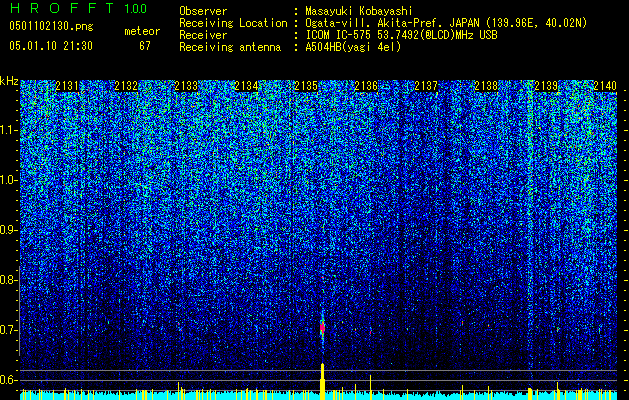Click the 'Observer' field label
629x400 pixels.
coord(203,11)
